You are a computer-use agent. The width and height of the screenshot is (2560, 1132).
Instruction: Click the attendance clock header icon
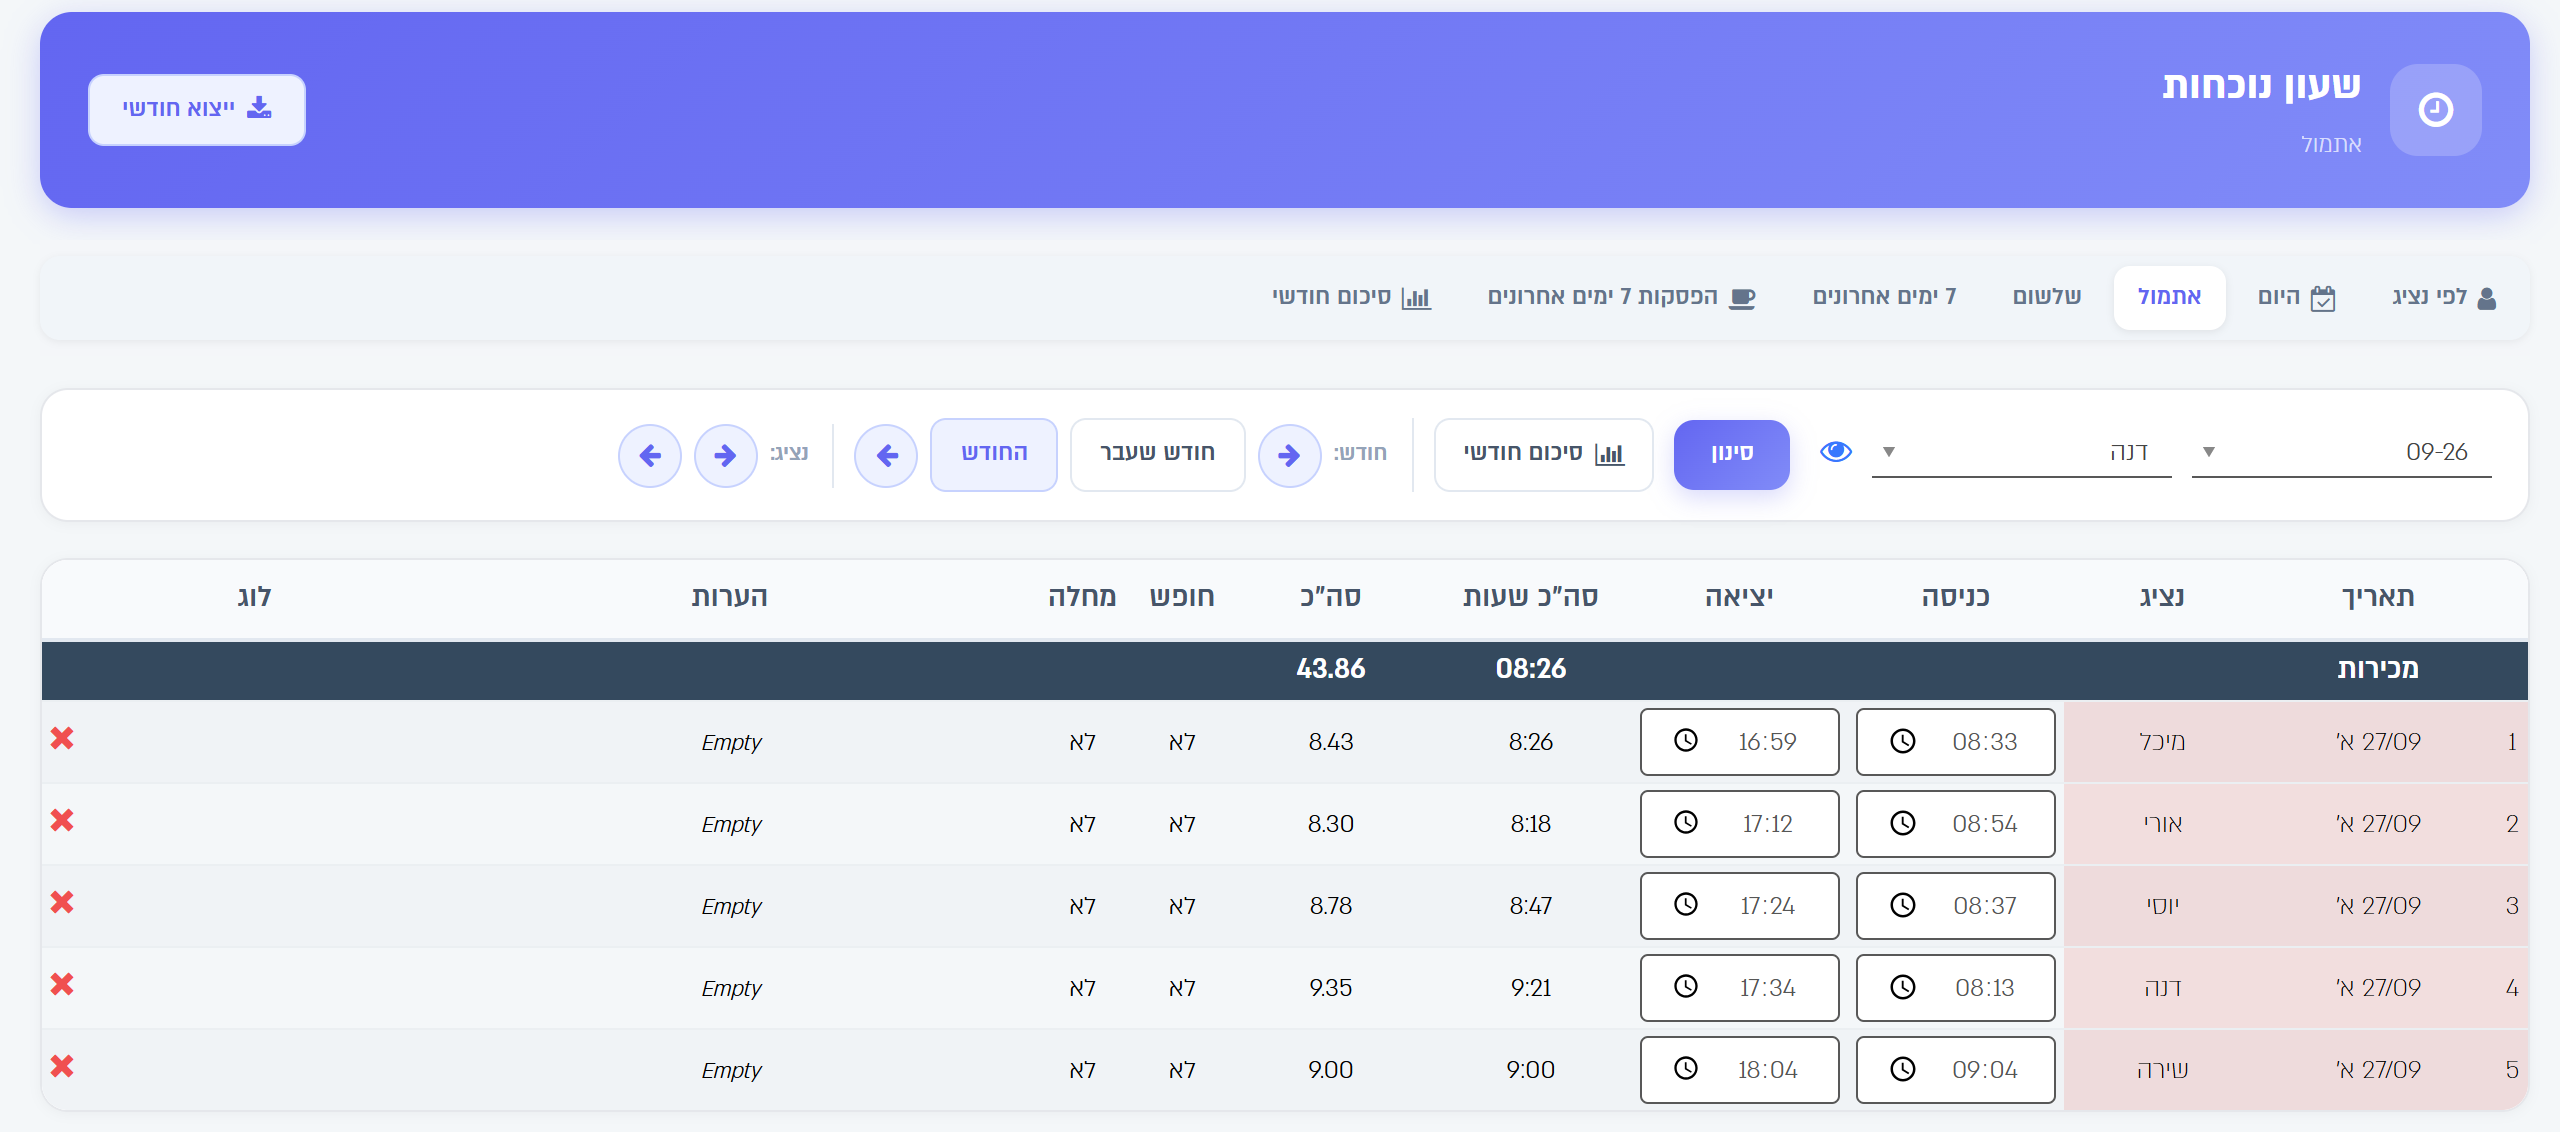click(2435, 110)
